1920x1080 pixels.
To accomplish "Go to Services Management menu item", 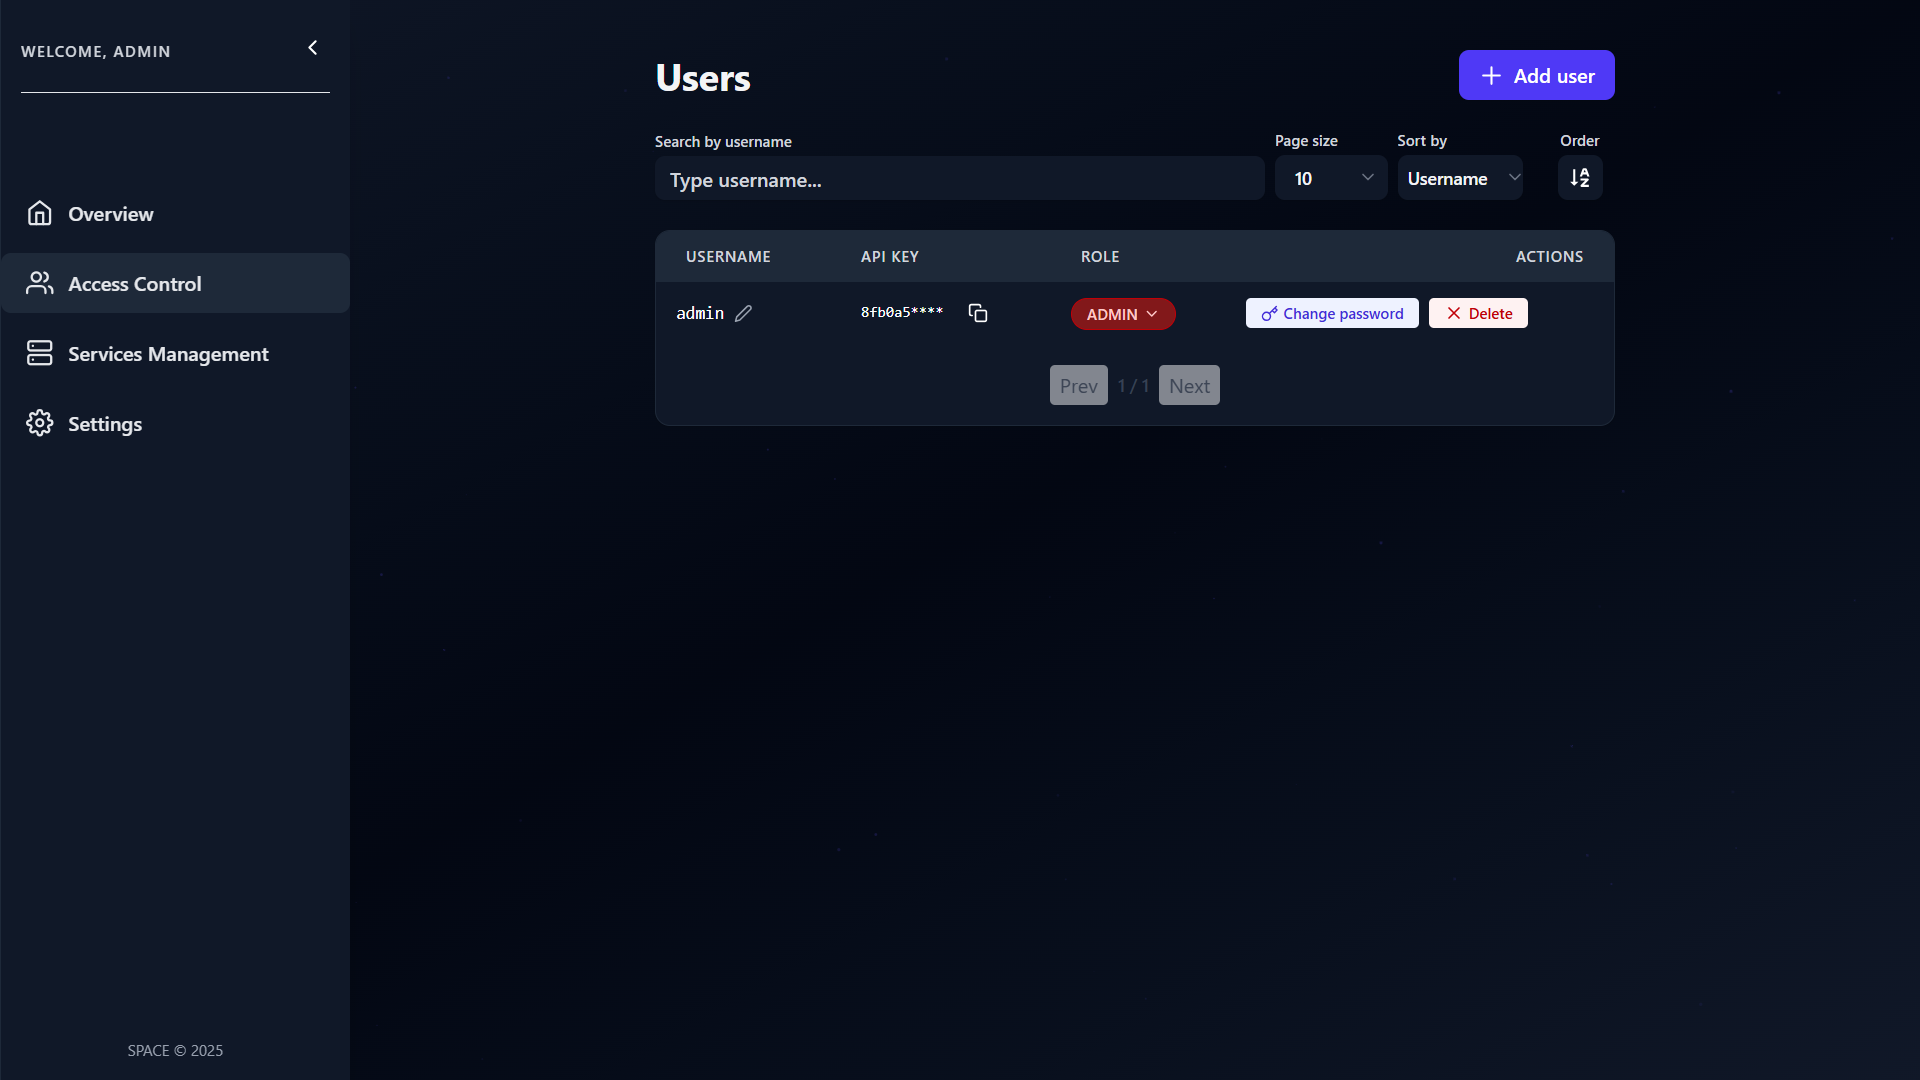I will pos(168,354).
